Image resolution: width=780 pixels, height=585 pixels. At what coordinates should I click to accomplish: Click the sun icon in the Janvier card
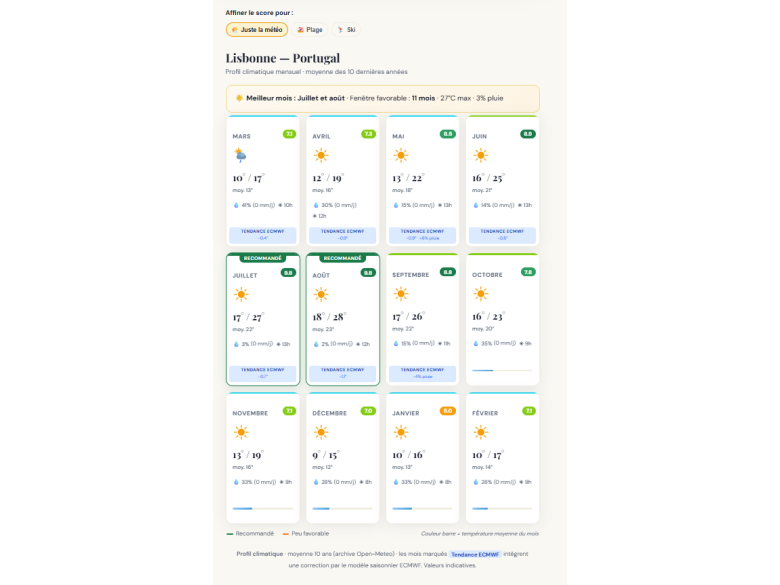pos(400,432)
